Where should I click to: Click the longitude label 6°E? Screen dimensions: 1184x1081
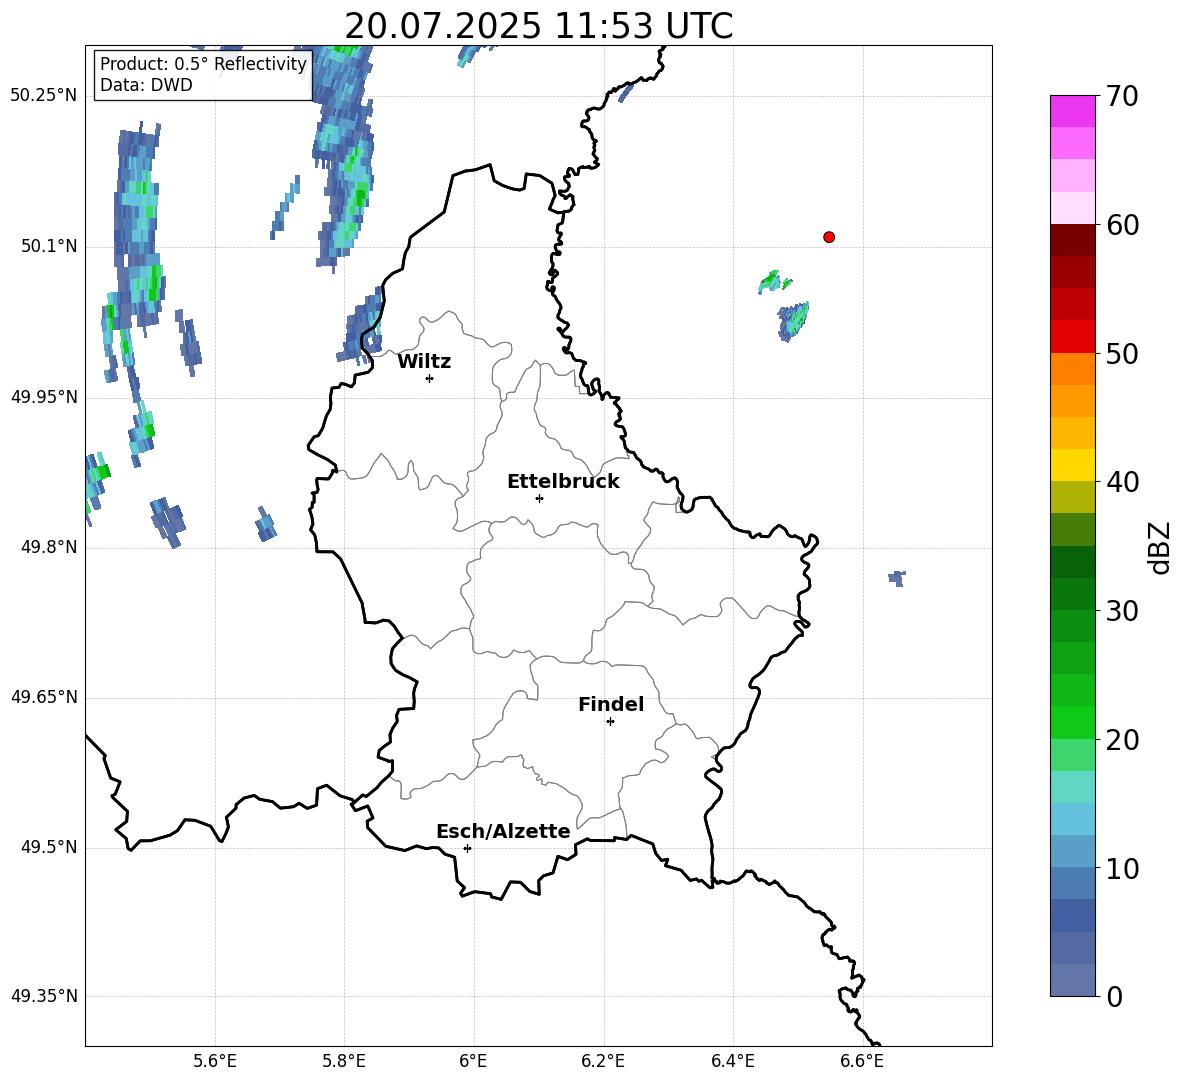pos(473,1061)
